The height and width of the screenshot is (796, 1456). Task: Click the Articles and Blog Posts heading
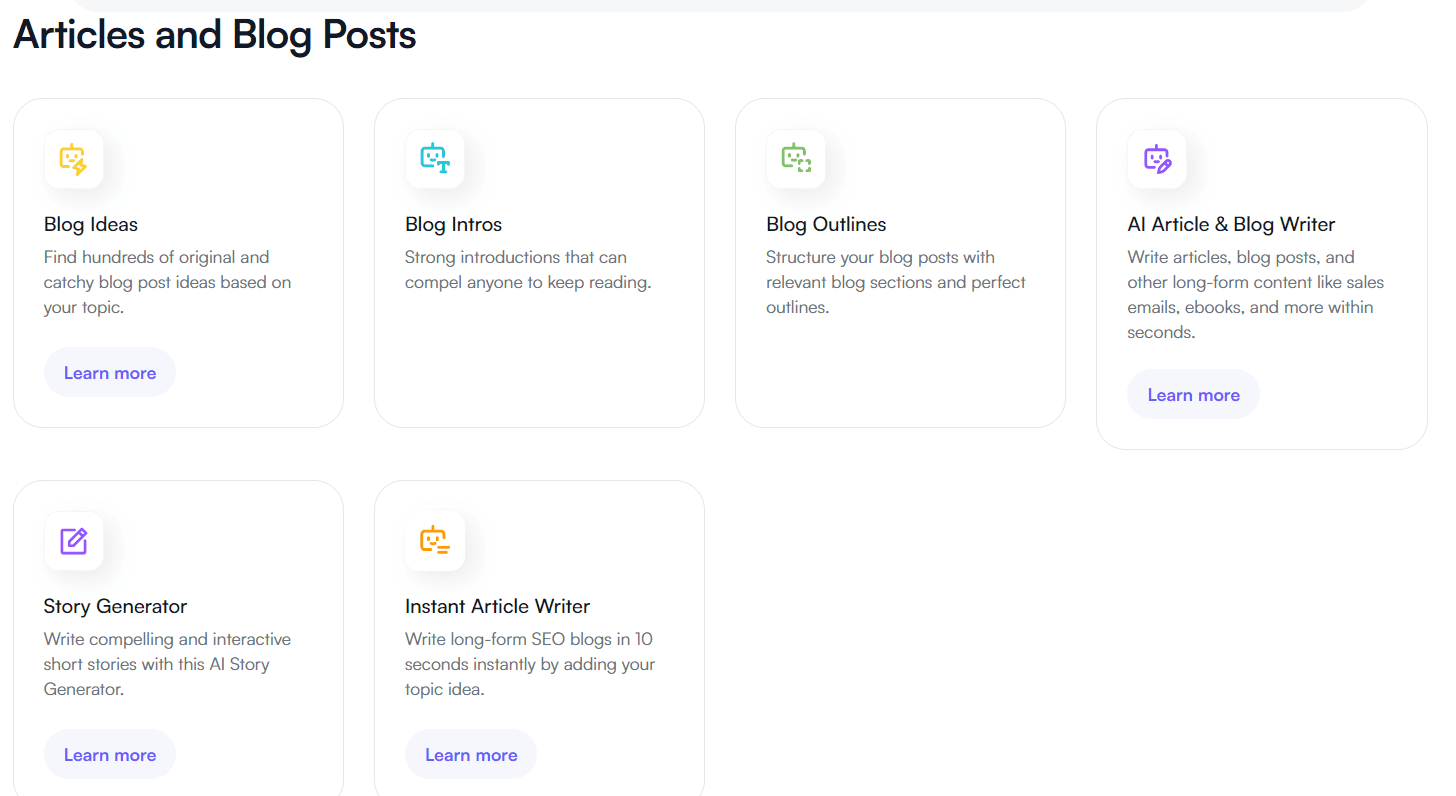click(214, 35)
